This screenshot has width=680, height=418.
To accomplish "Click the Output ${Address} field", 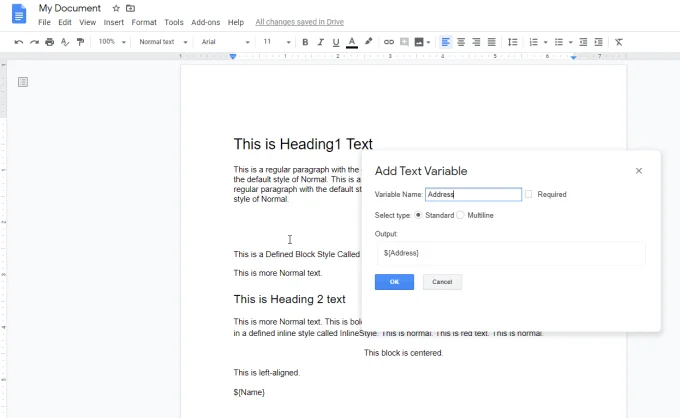I will [511, 253].
